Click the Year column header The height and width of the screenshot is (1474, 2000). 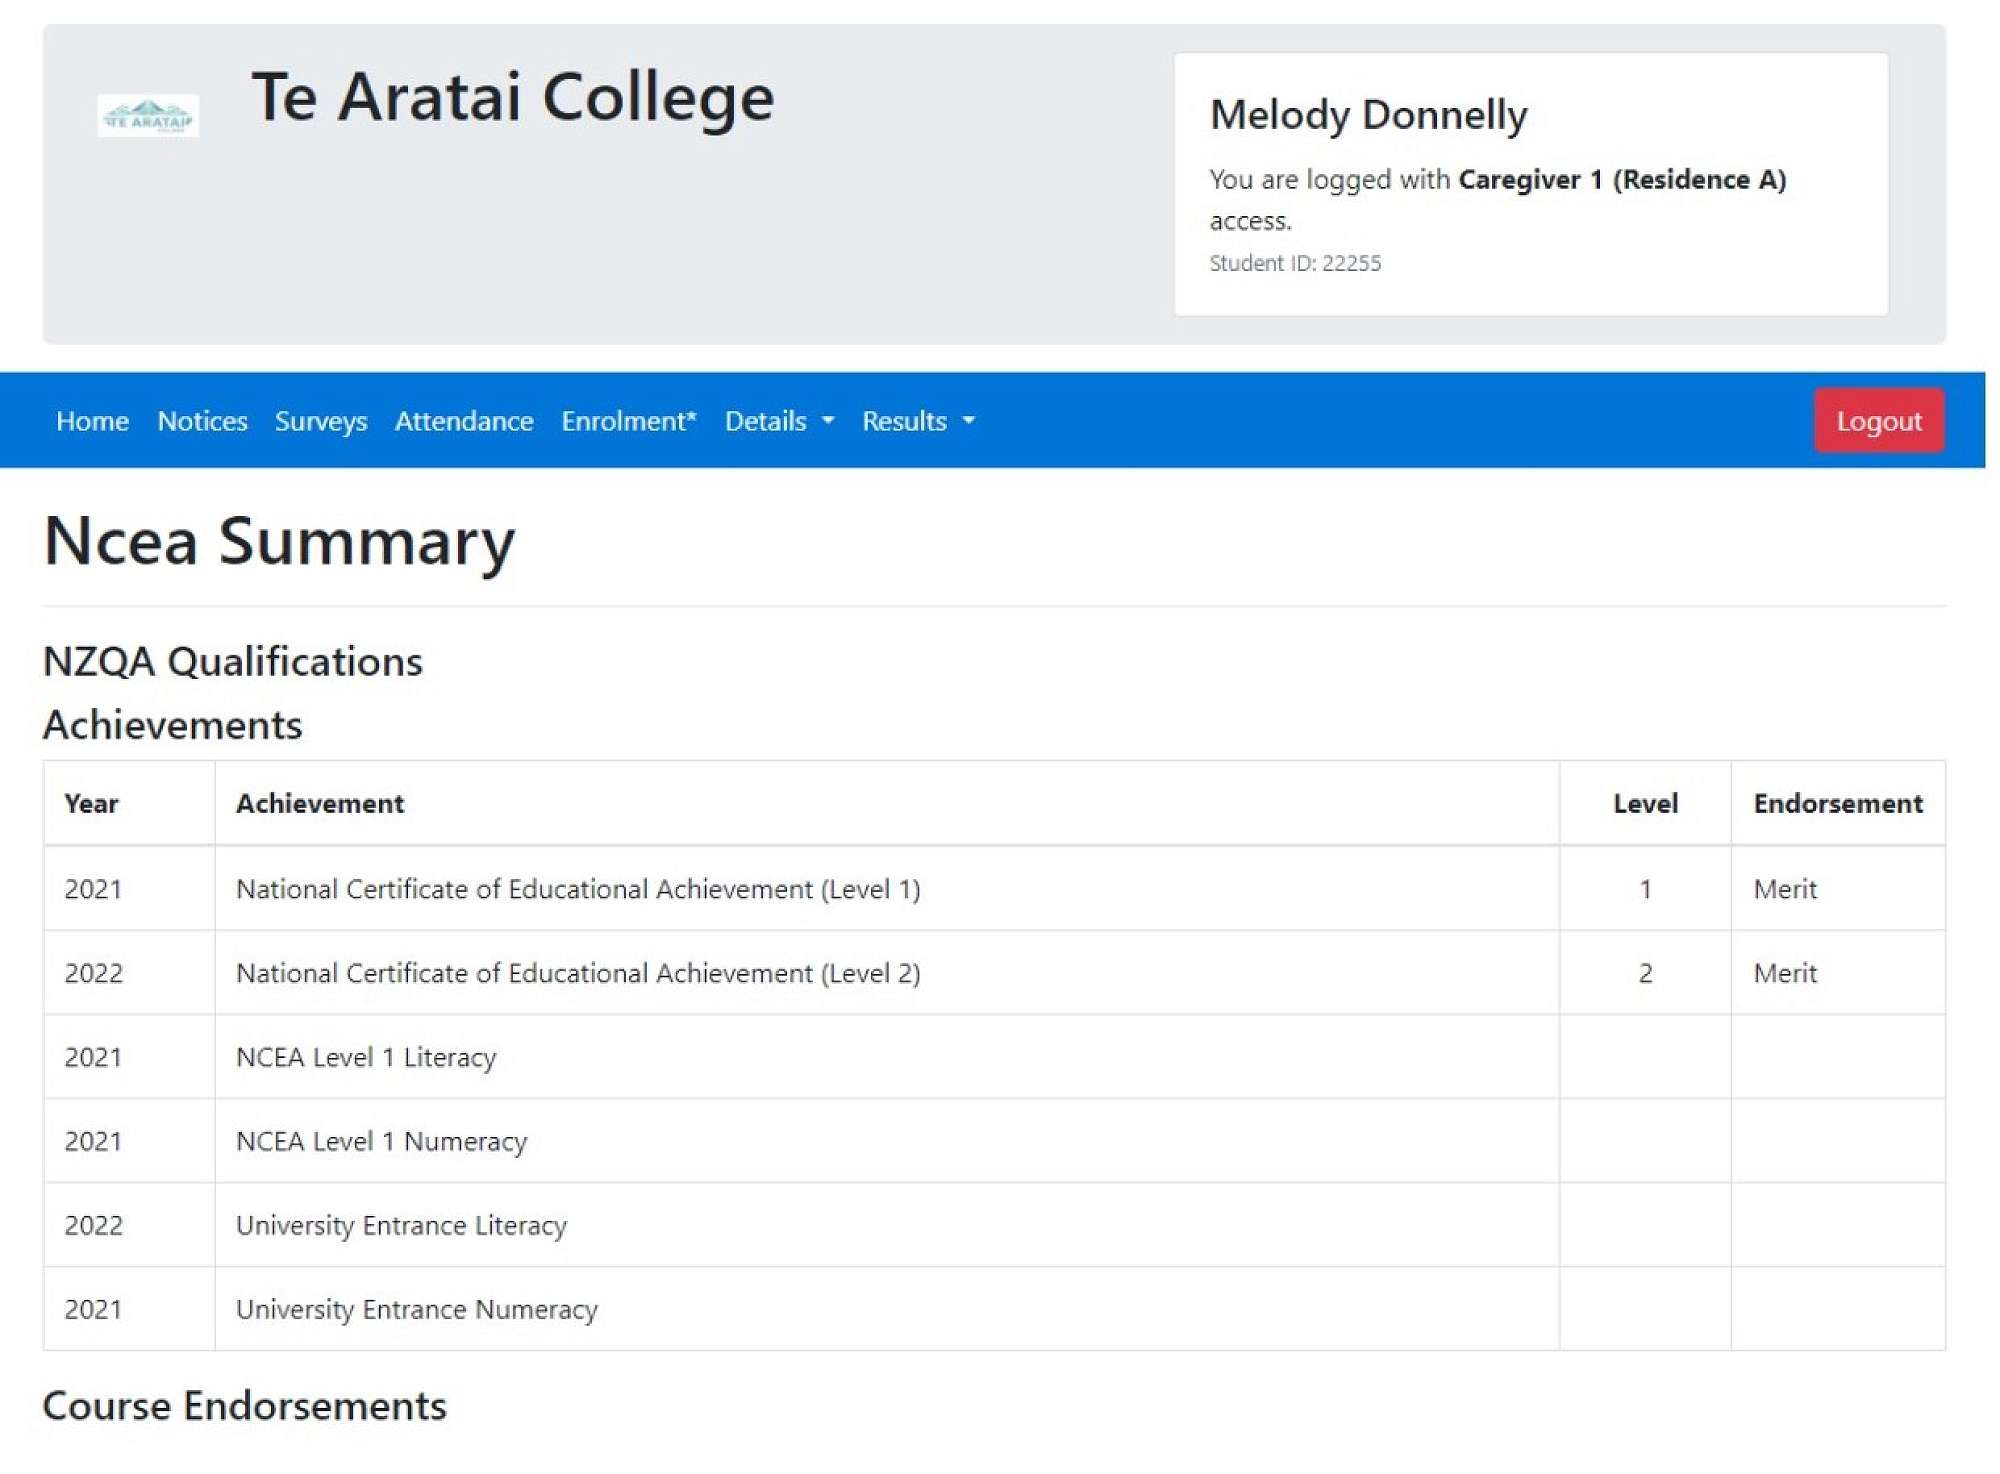click(x=91, y=803)
